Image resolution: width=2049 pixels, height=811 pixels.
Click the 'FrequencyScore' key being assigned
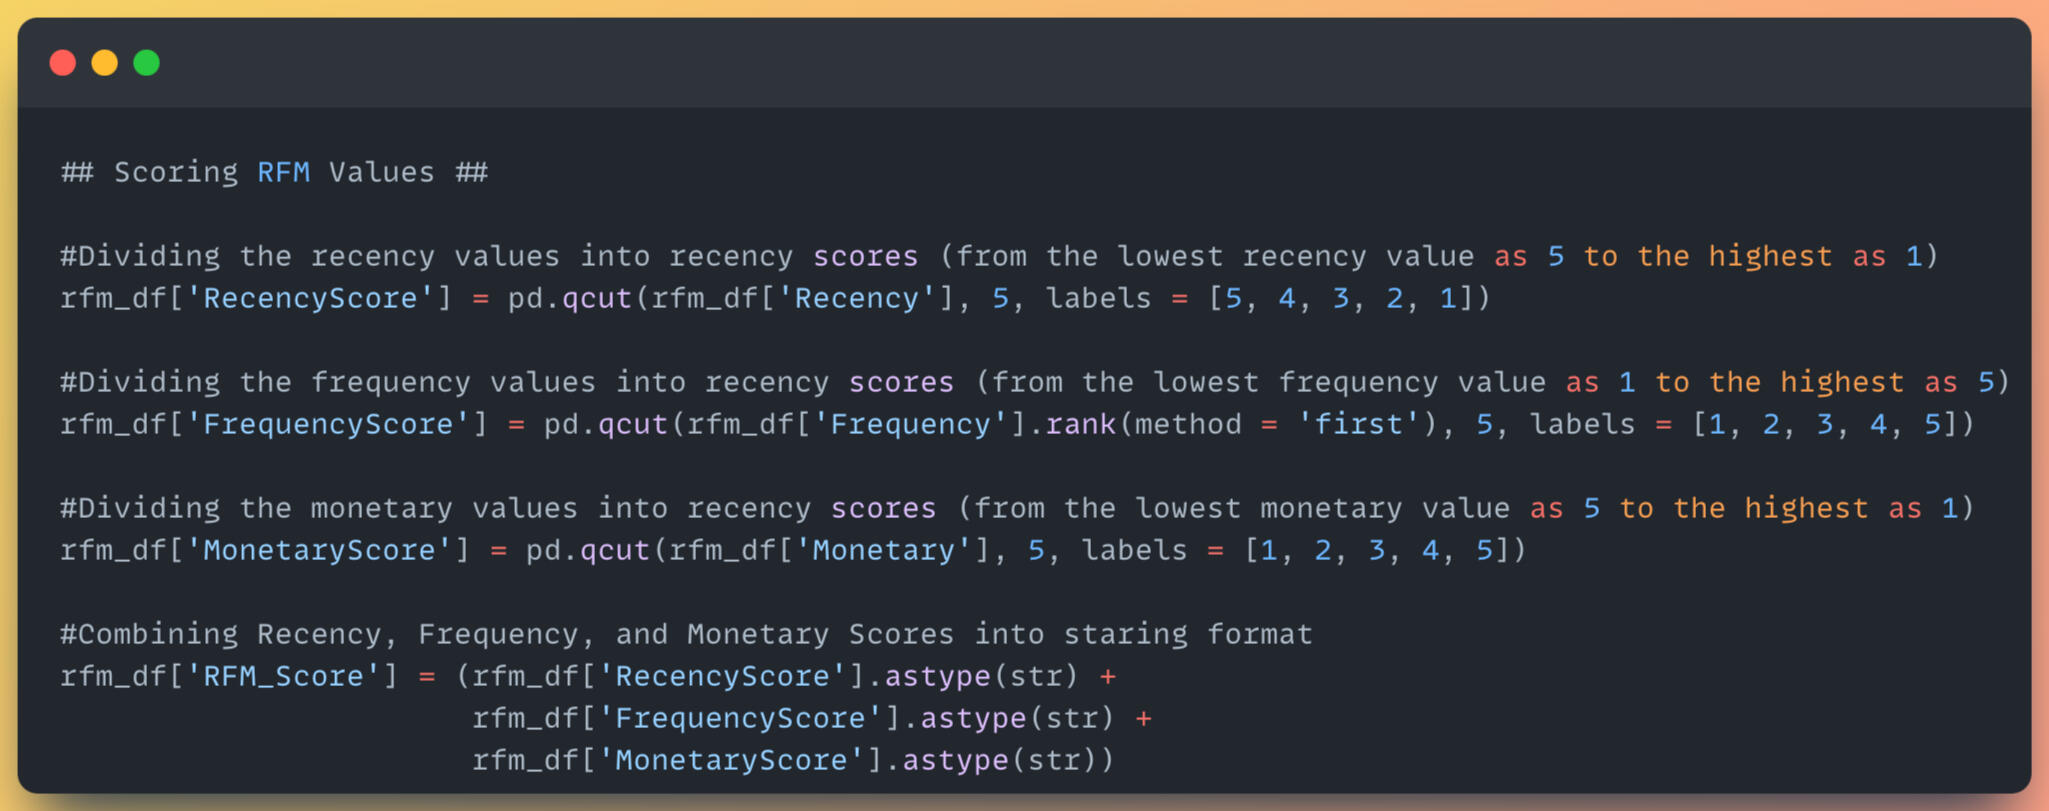pos(328,424)
